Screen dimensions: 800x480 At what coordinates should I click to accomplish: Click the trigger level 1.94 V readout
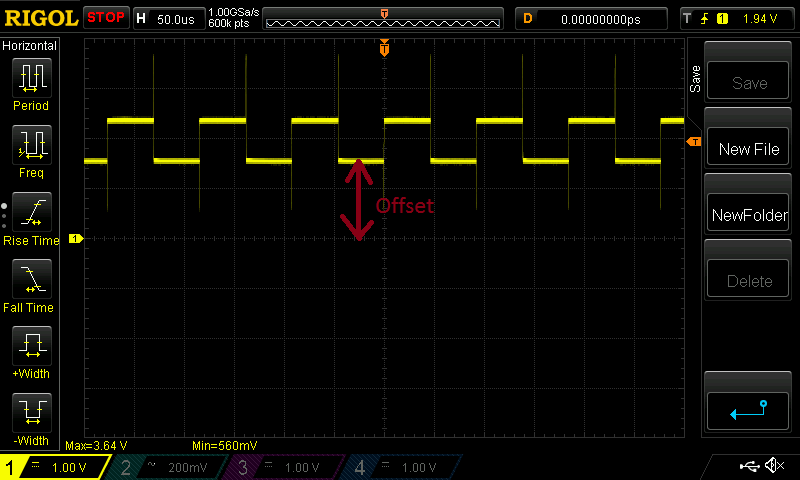760,19
